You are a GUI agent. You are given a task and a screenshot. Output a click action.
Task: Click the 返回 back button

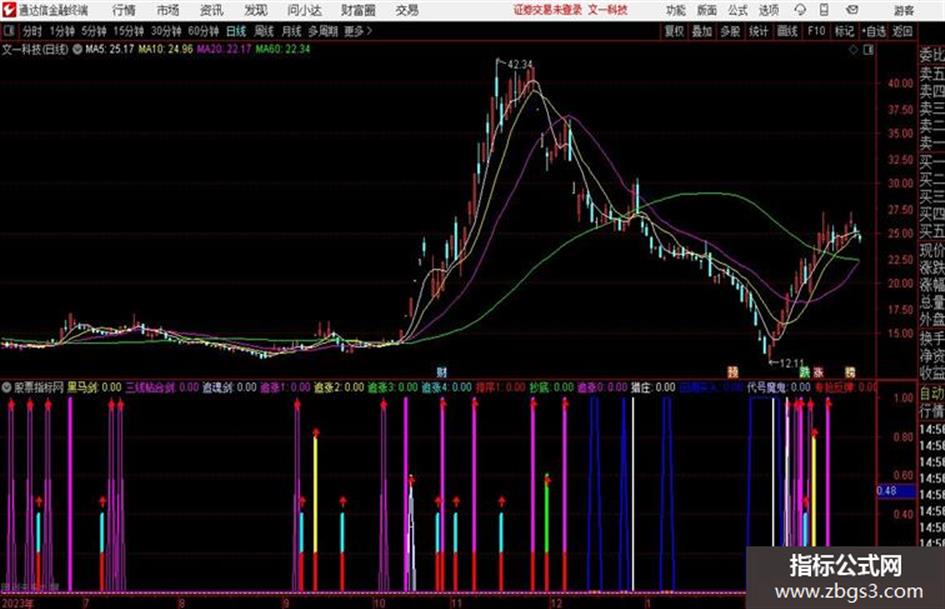(x=902, y=31)
